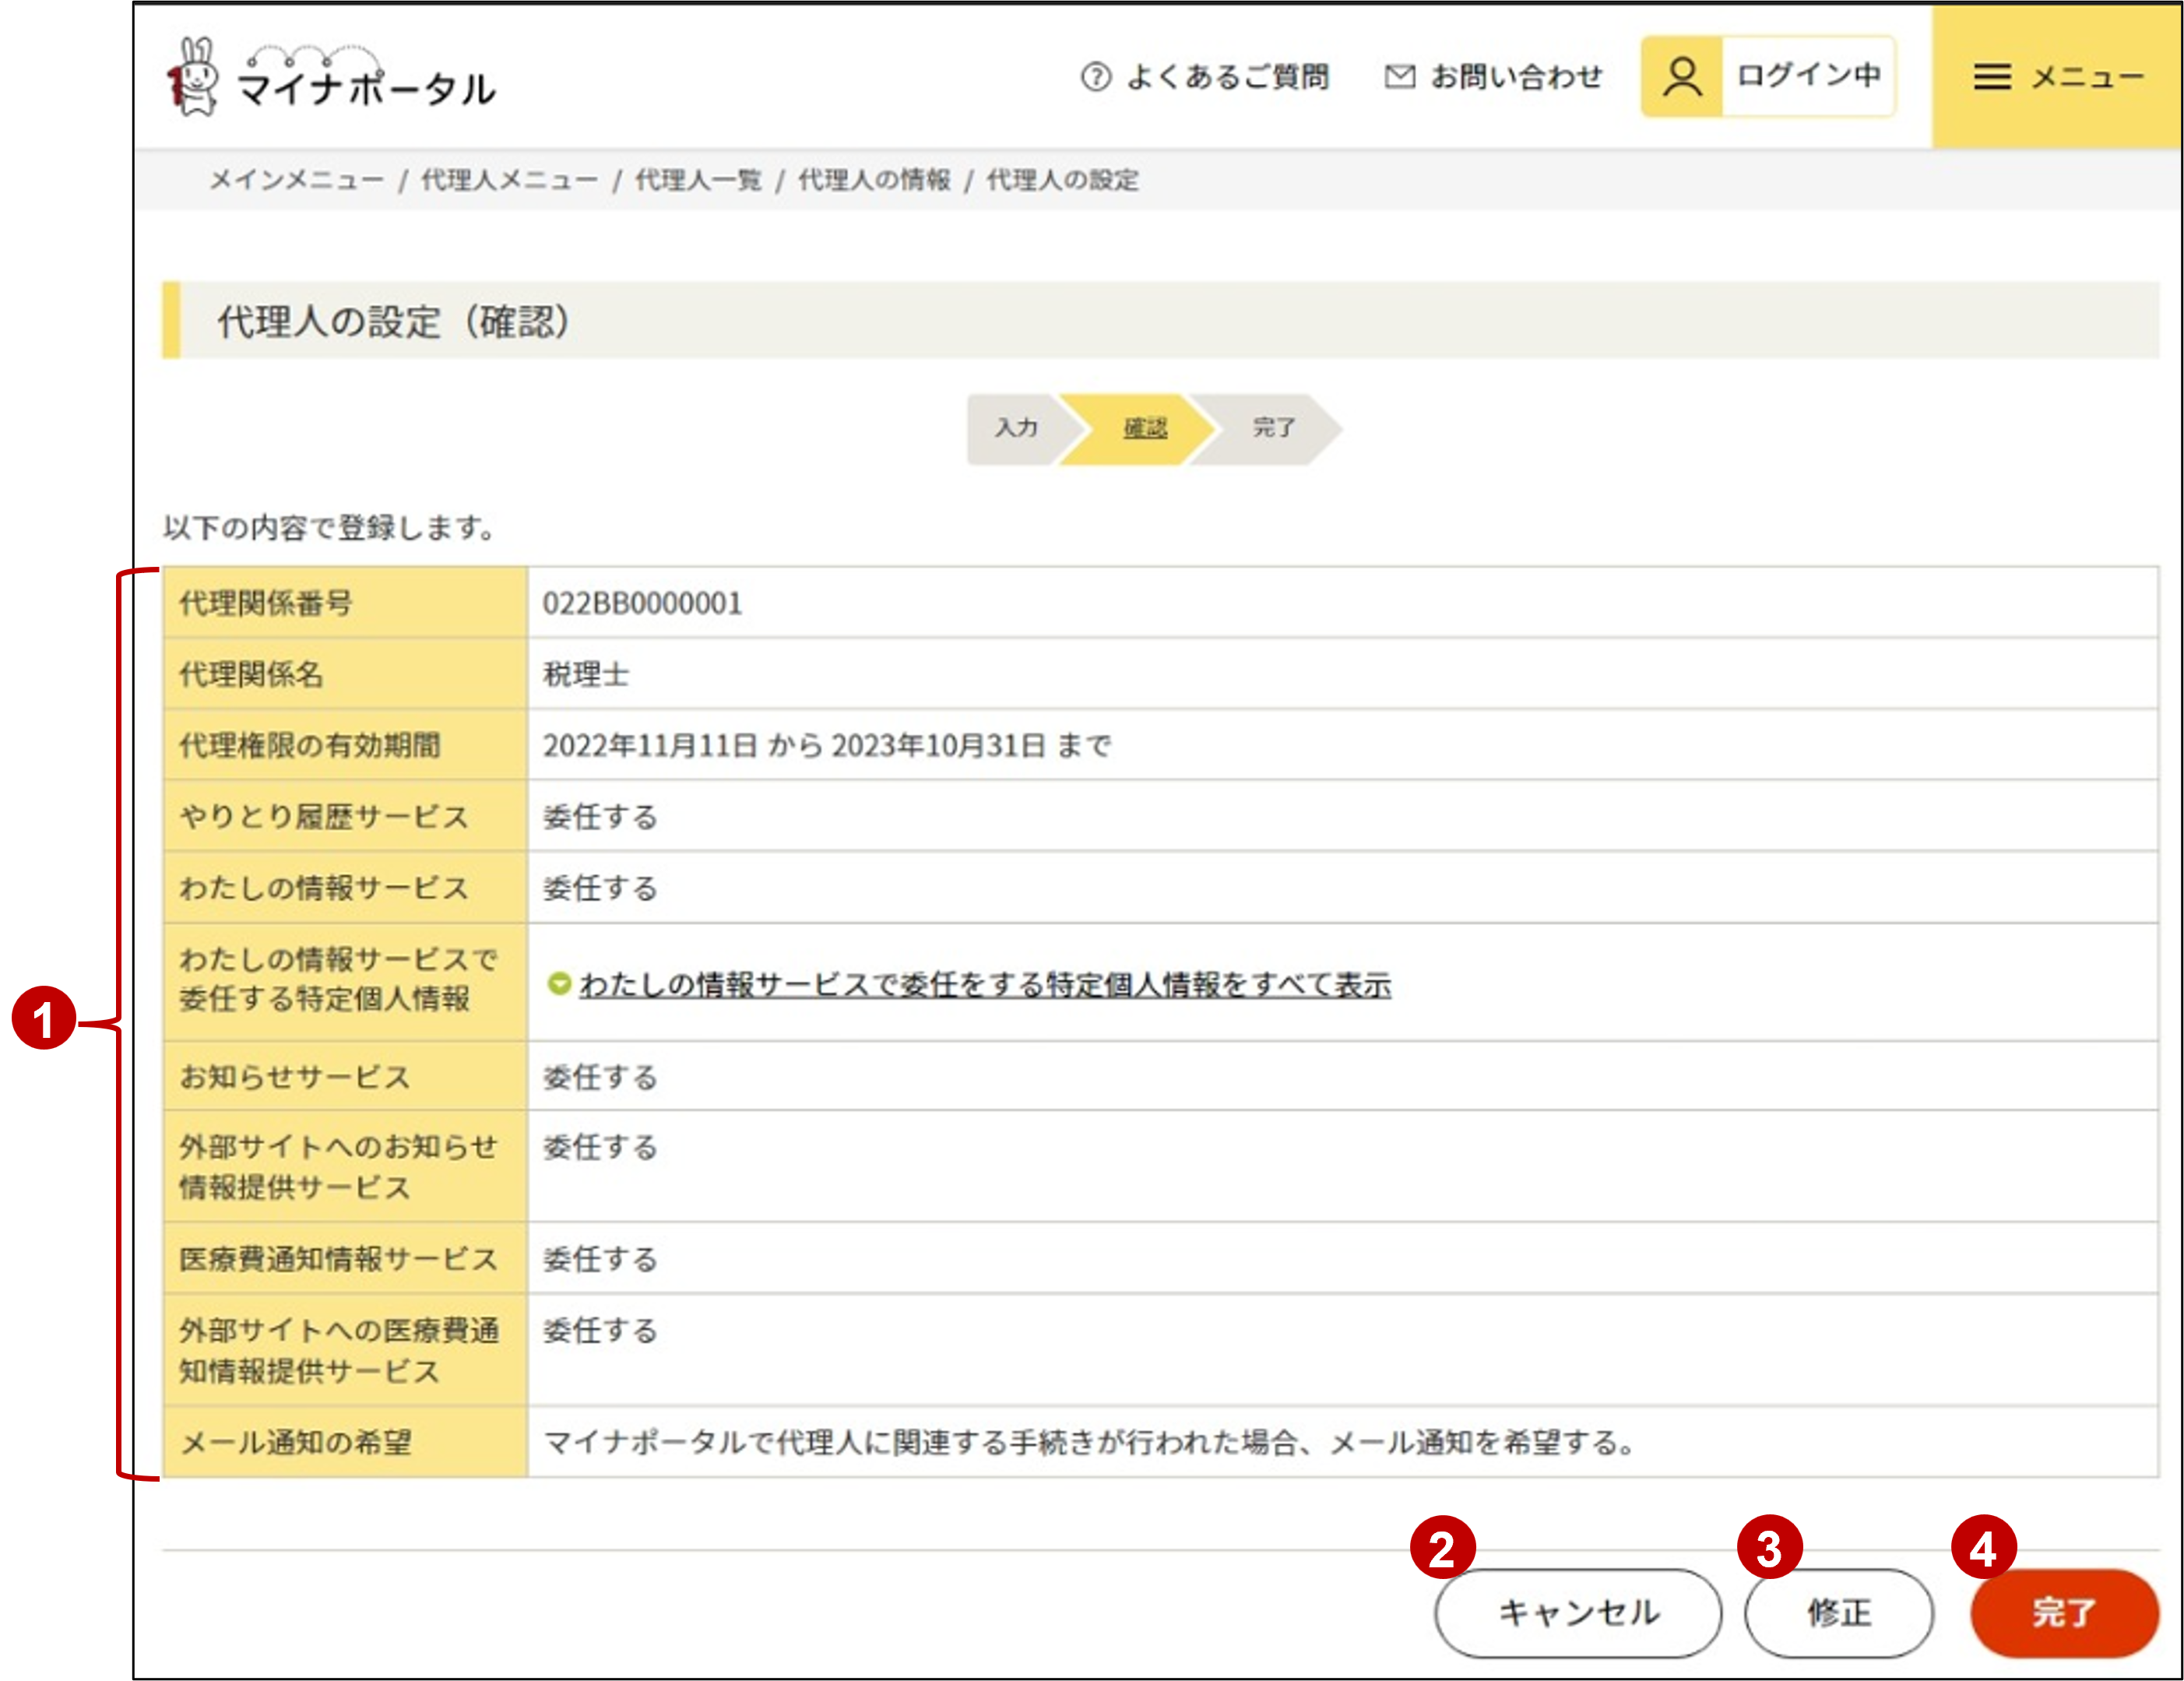The image size is (2184, 1681).
Task: Click the わたしの情報サービス label cell
Action: tap(345, 887)
